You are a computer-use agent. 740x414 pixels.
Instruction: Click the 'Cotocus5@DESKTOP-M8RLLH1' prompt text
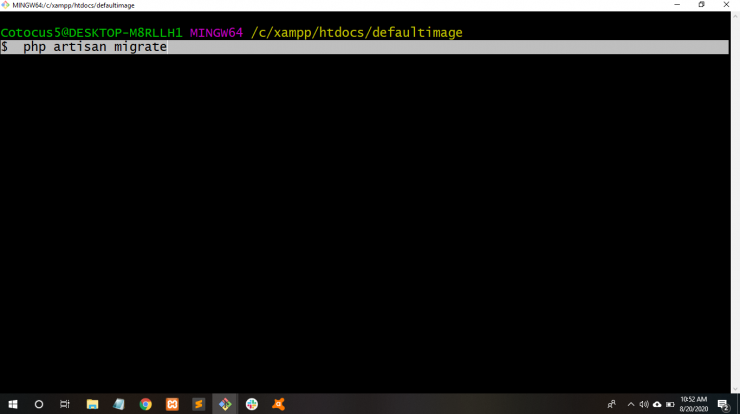click(92, 33)
